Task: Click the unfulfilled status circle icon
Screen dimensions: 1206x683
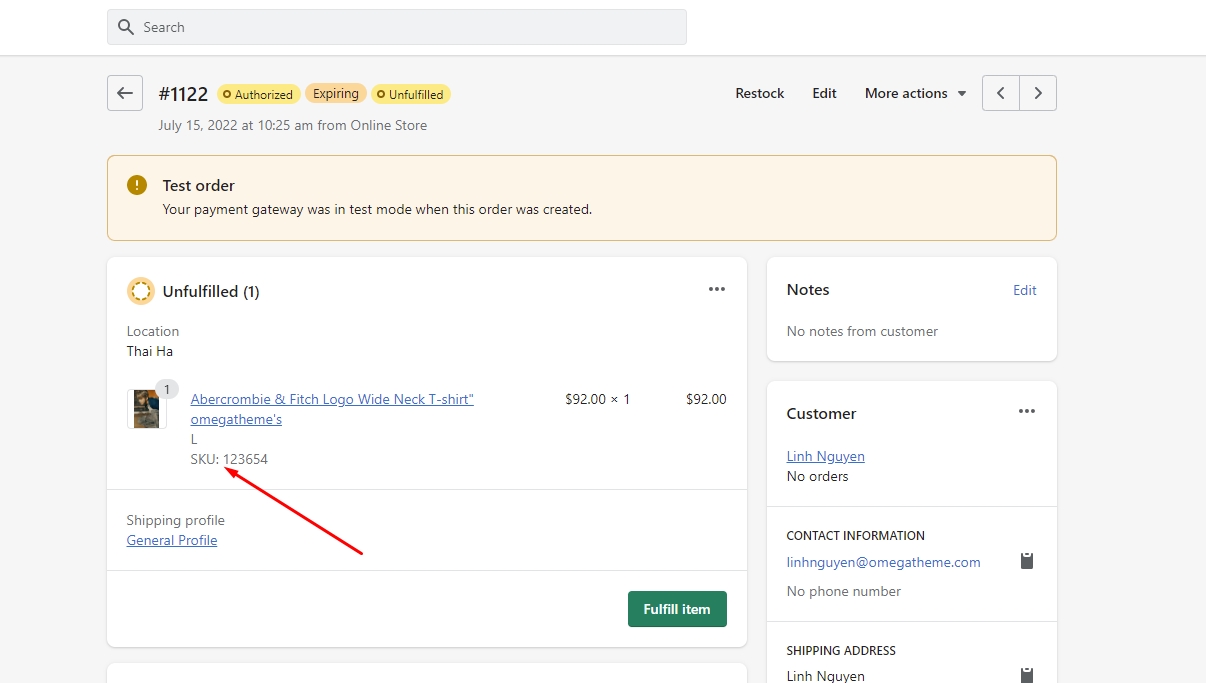Action: click(141, 291)
